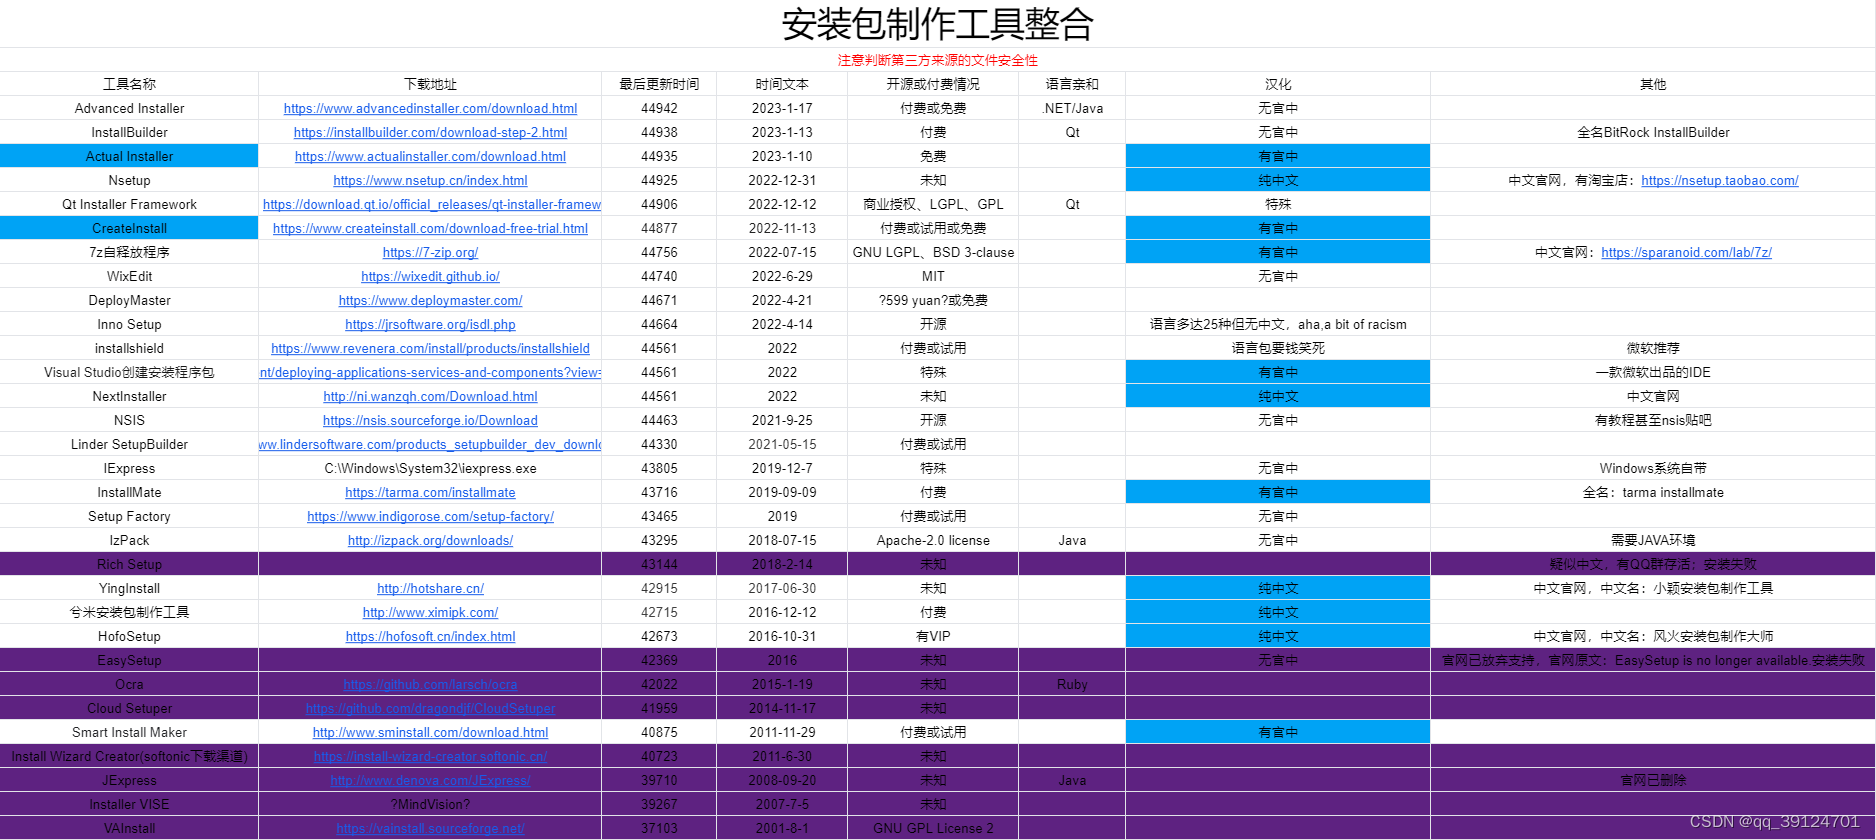Select the EasySetup name cell
This screenshot has width=1876, height=840.
129,660
